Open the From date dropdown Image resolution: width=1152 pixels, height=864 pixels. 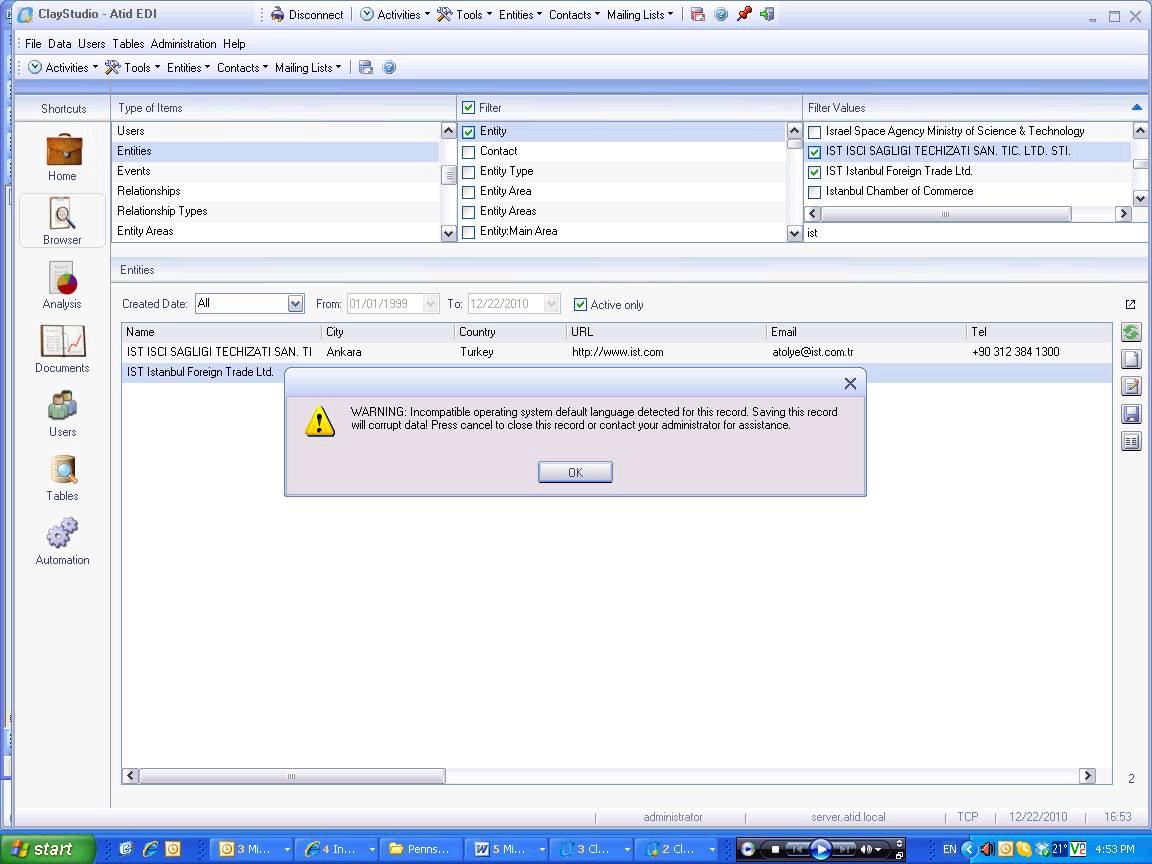click(431, 303)
